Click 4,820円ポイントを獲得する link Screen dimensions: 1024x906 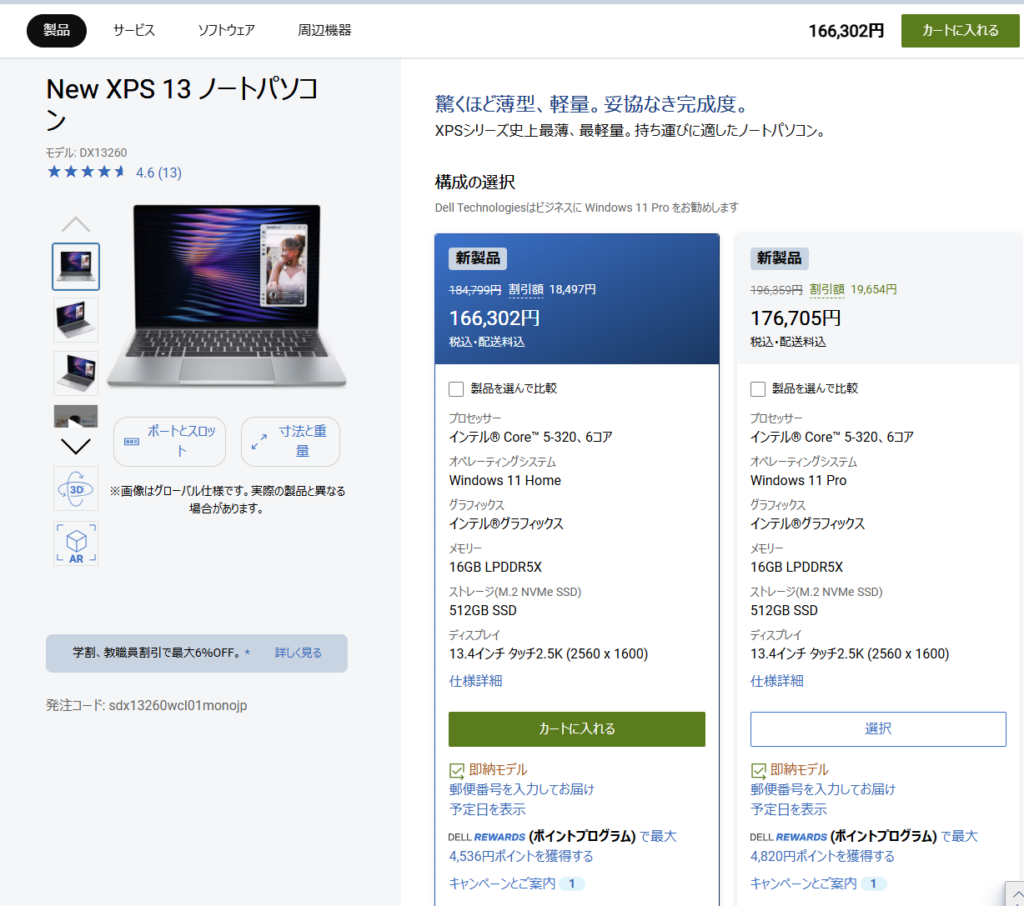tap(822, 856)
